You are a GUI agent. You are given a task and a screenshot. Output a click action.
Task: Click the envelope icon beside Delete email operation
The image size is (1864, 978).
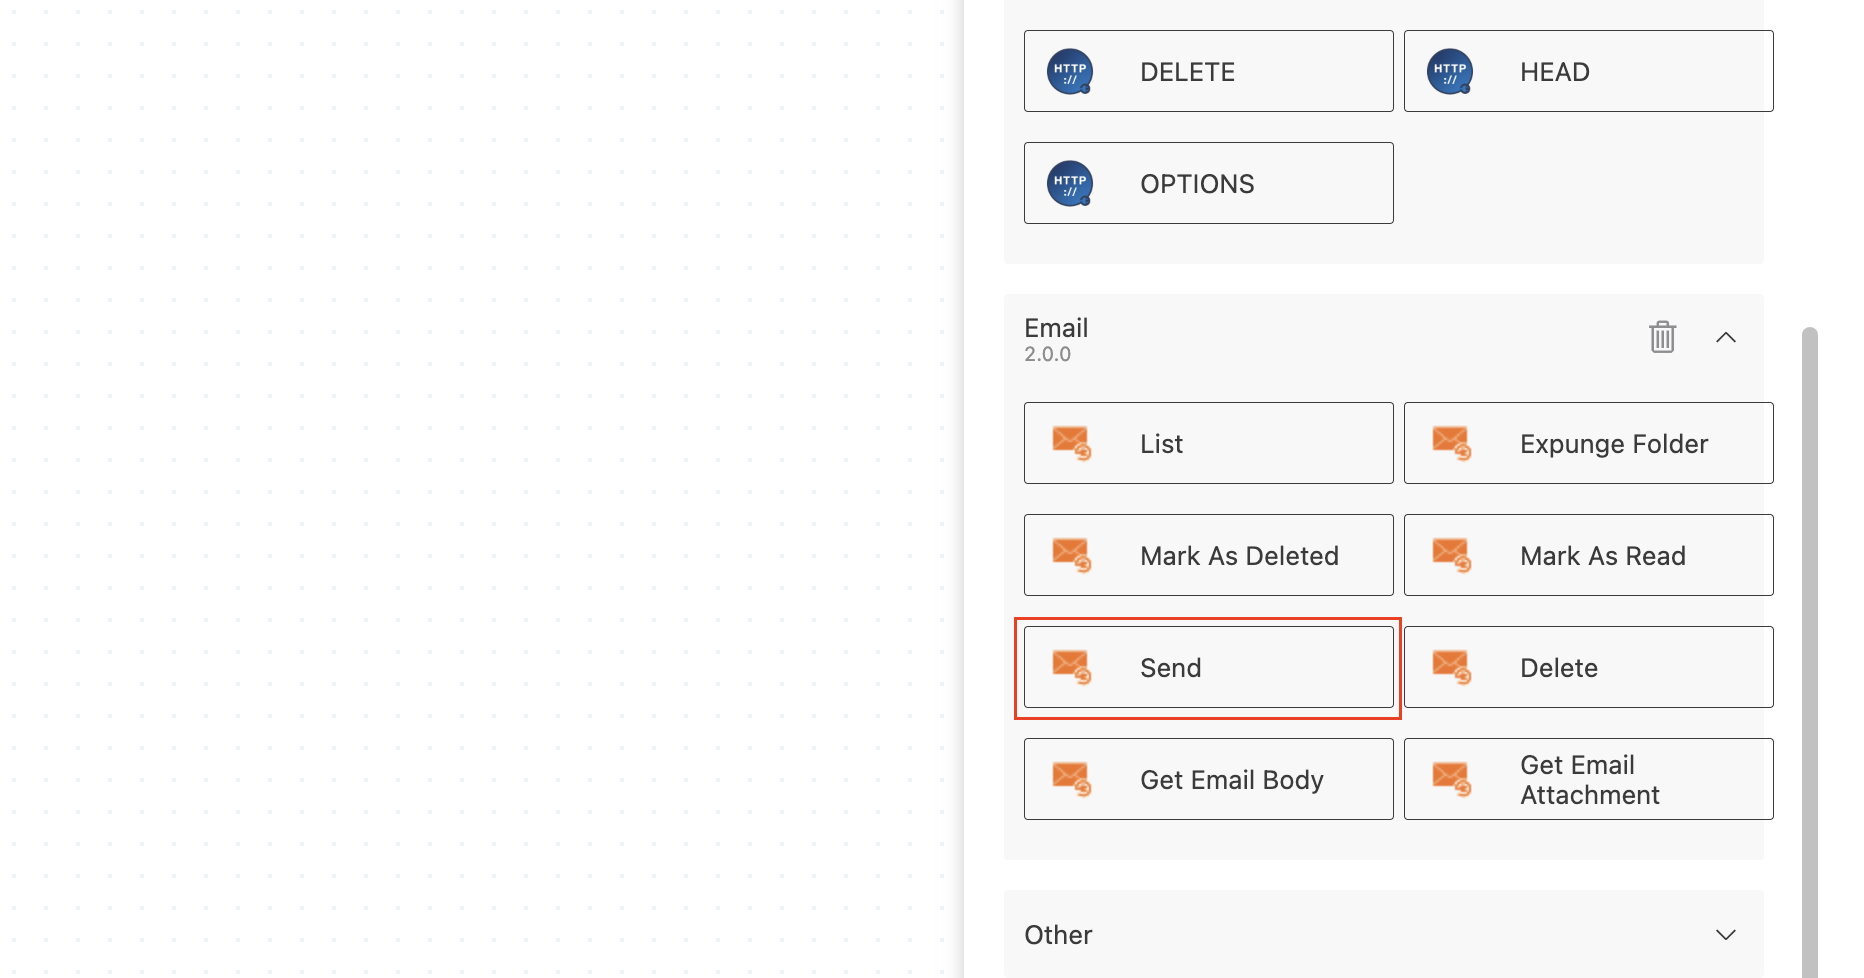(1451, 667)
